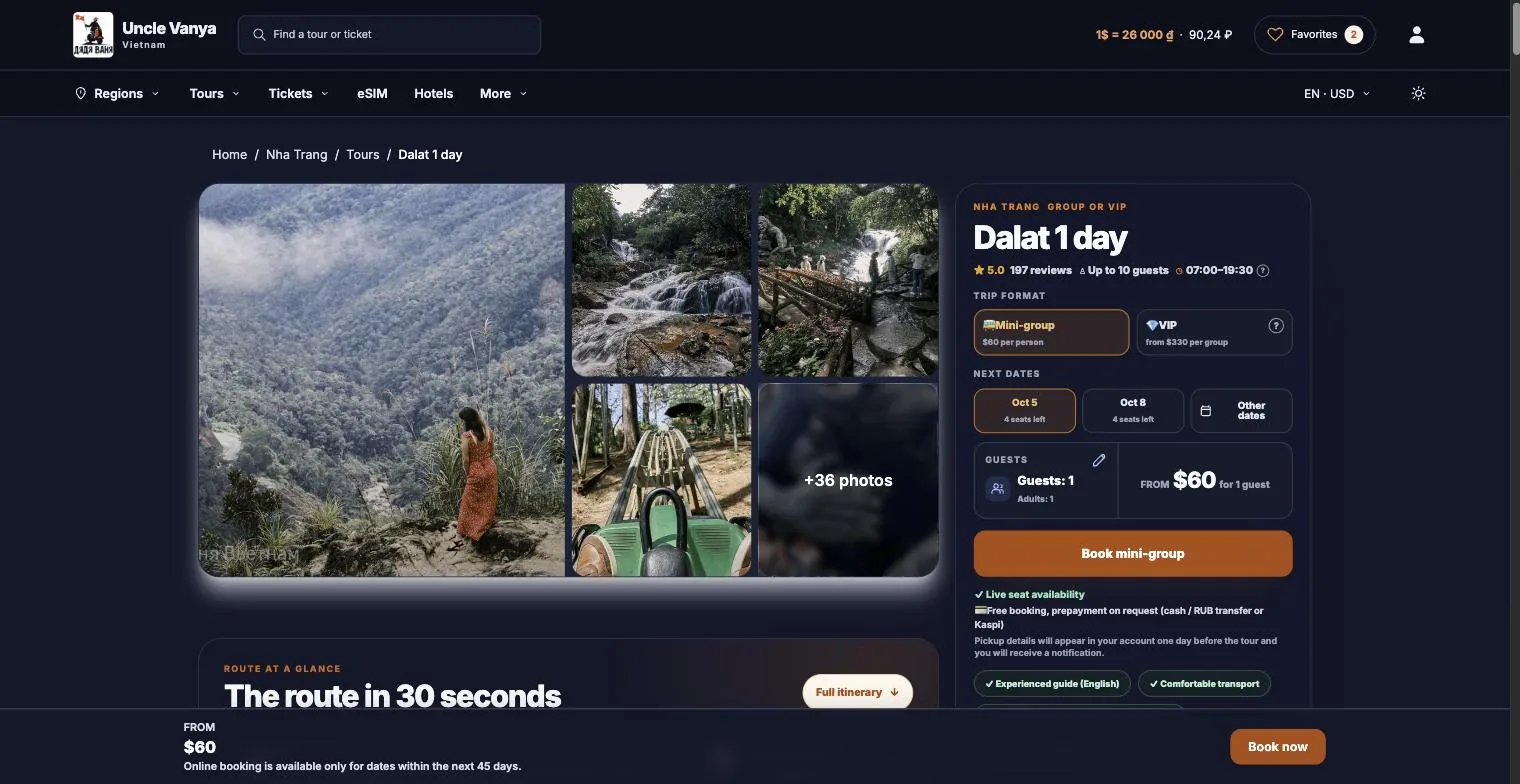The height and width of the screenshot is (784, 1520).
Task: Open the Other dates picker
Action: [1241, 410]
